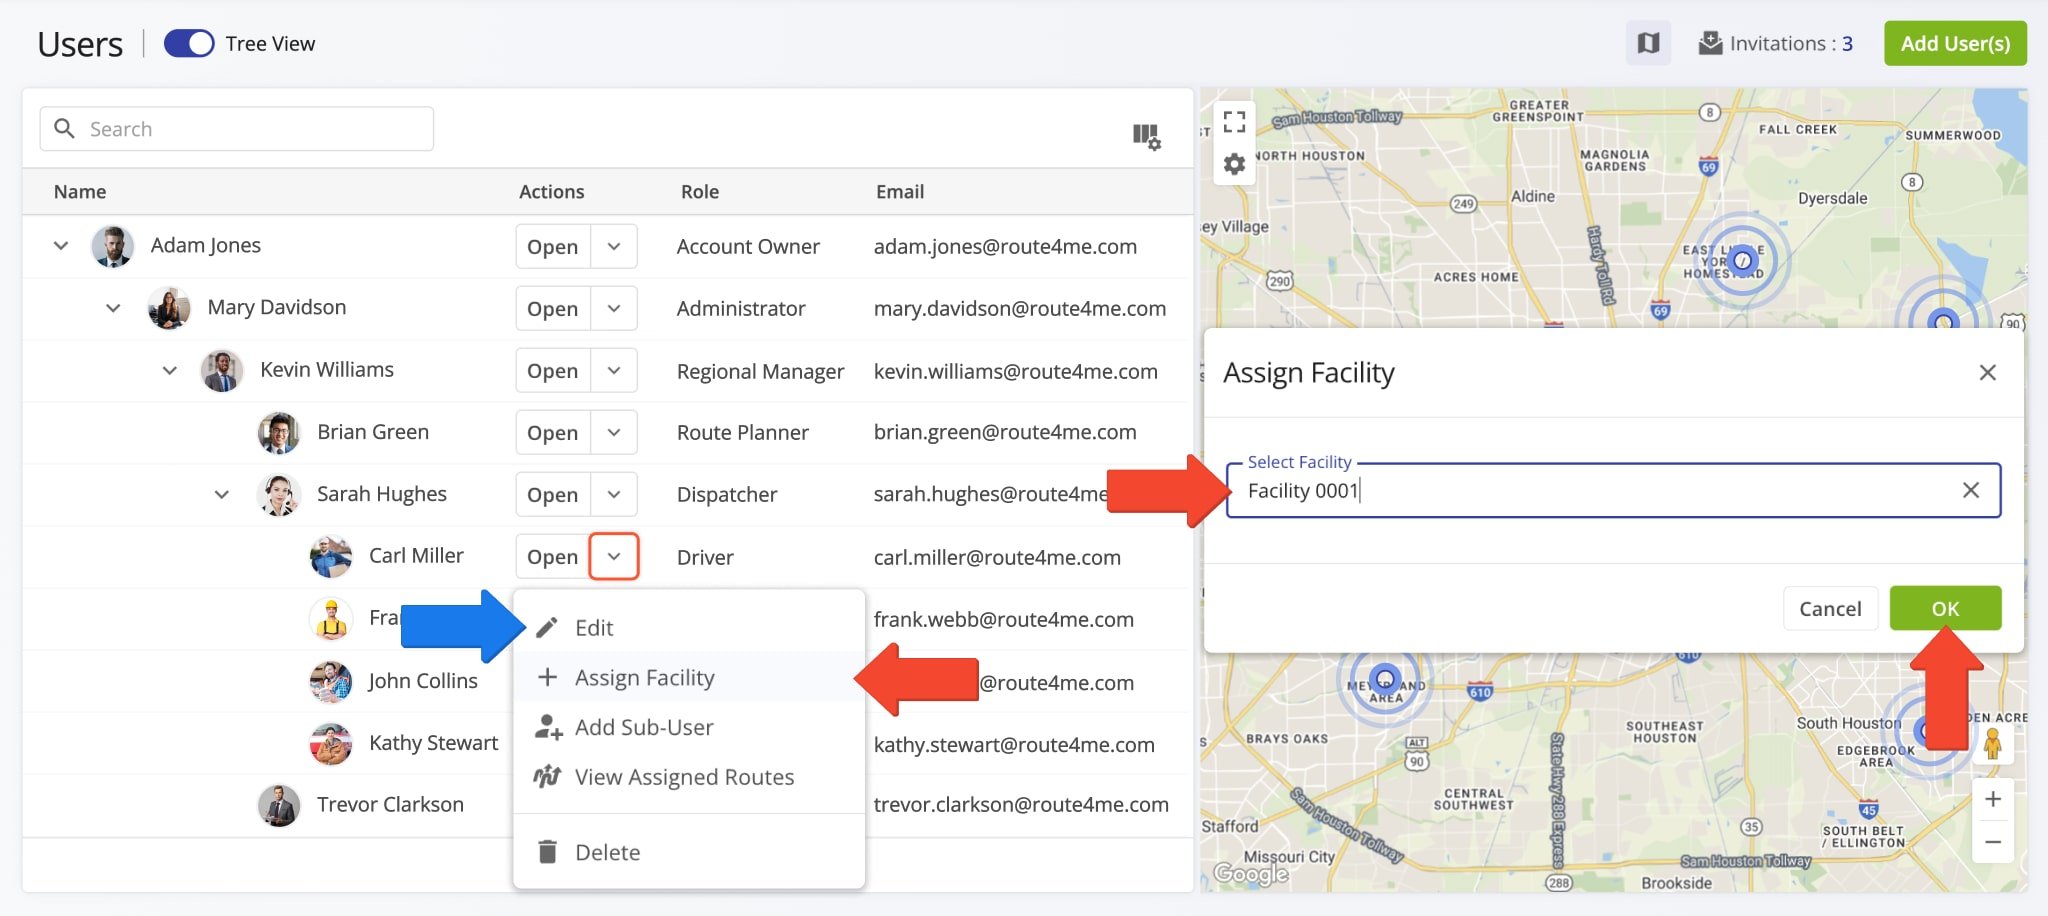Viewport: 2048px width, 916px height.
Task: Confirm facility with OK button
Action: tap(1944, 608)
